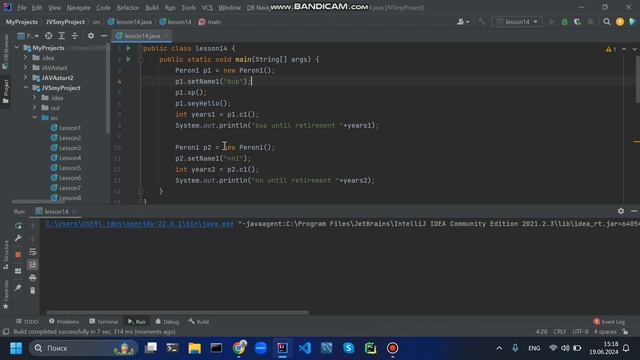This screenshot has width=640, height=360.
Task: Pin the Run tab
Action: 18,288
